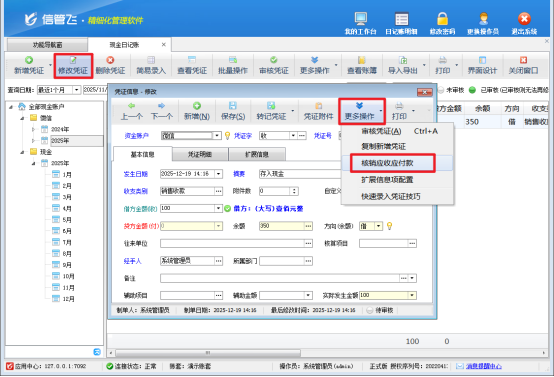Click 保存(S) in voucher dialog

(x=233, y=111)
